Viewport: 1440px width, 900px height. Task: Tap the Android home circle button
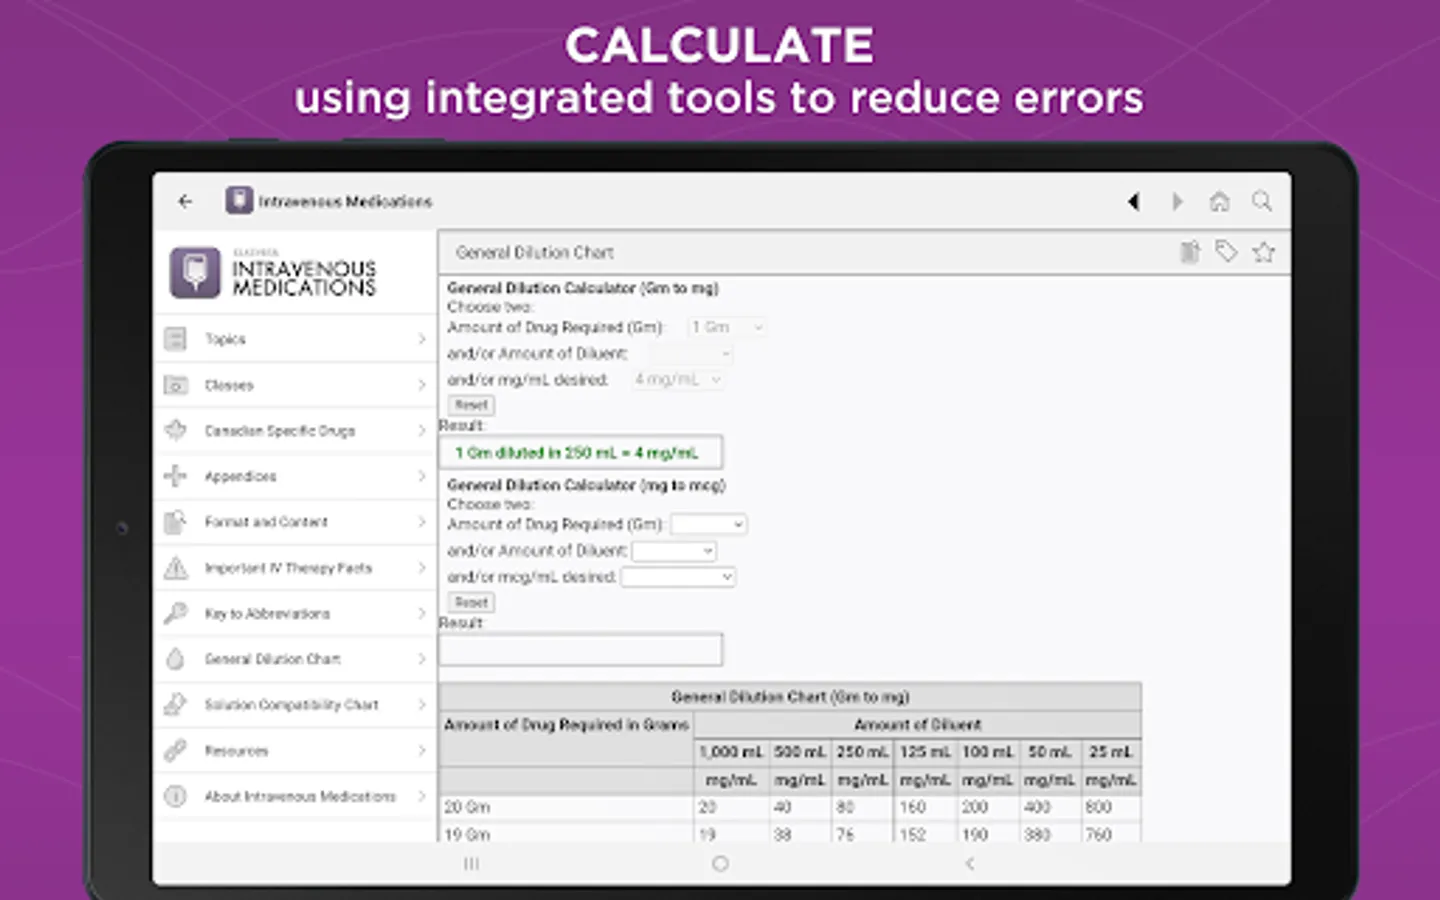[720, 863]
